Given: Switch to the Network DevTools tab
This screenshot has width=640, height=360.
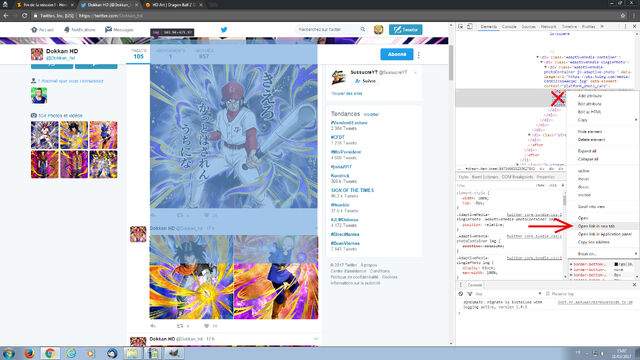Looking at the screenshot, I should pos(548,27).
